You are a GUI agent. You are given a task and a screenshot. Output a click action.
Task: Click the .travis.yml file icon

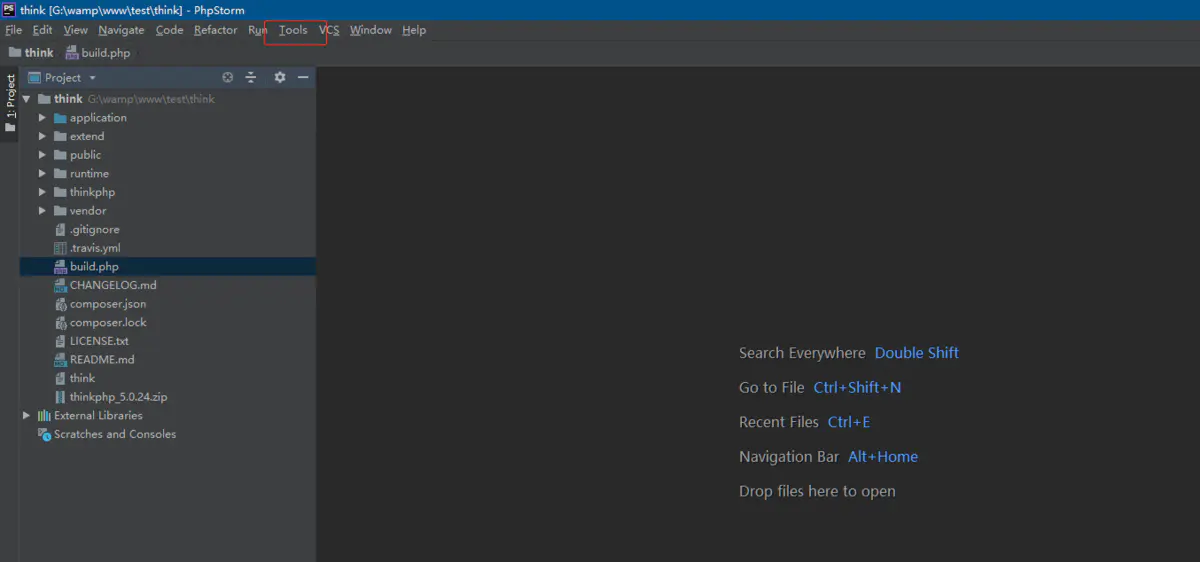pos(60,248)
